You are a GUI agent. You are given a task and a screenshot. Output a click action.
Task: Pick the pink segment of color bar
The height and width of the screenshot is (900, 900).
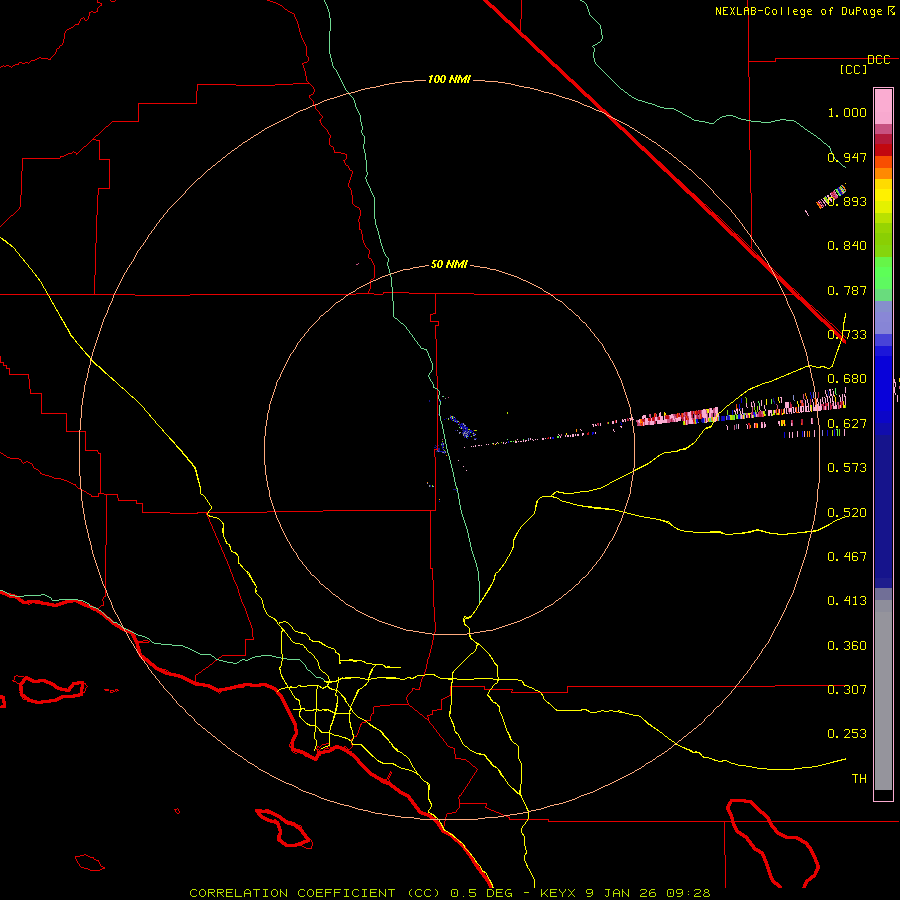click(883, 107)
